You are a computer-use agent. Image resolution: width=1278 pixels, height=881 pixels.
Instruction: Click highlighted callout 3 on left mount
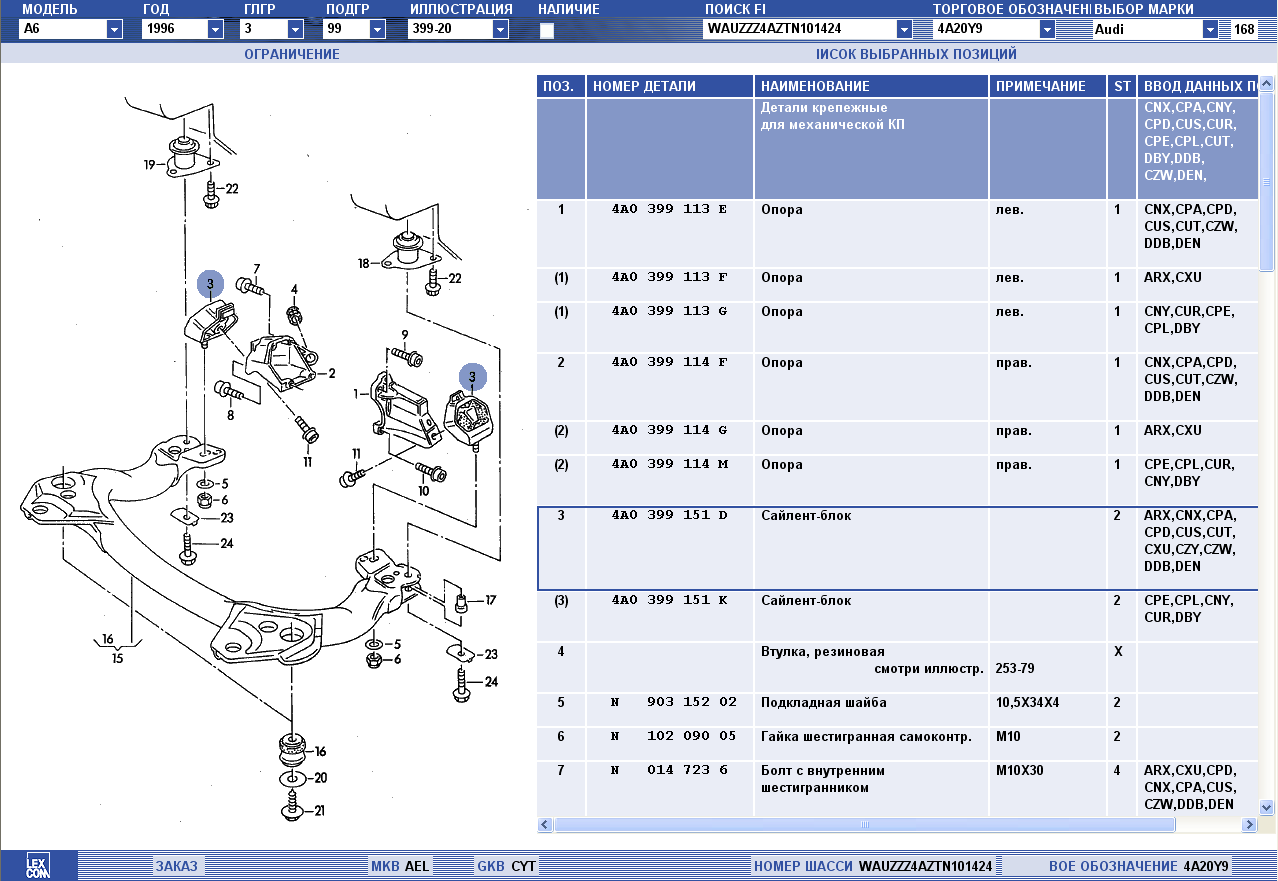tap(210, 285)
